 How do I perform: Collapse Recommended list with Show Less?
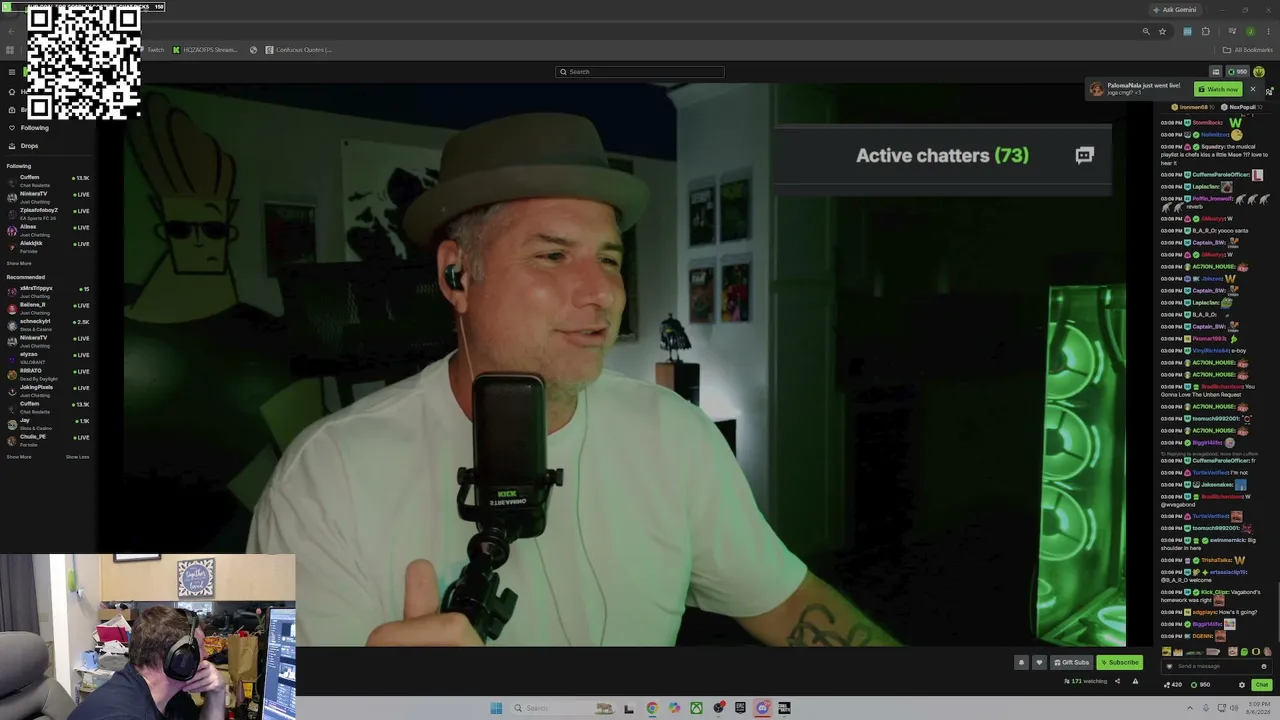[x=77, y=457]
